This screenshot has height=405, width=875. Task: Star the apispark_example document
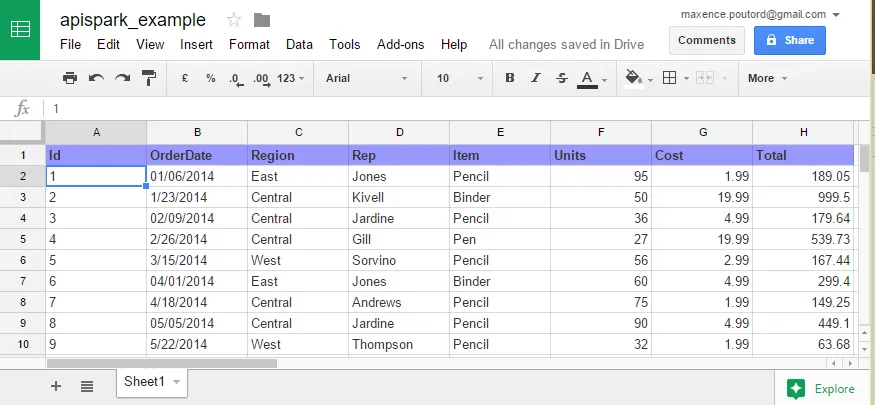click(x=234, y=21)
